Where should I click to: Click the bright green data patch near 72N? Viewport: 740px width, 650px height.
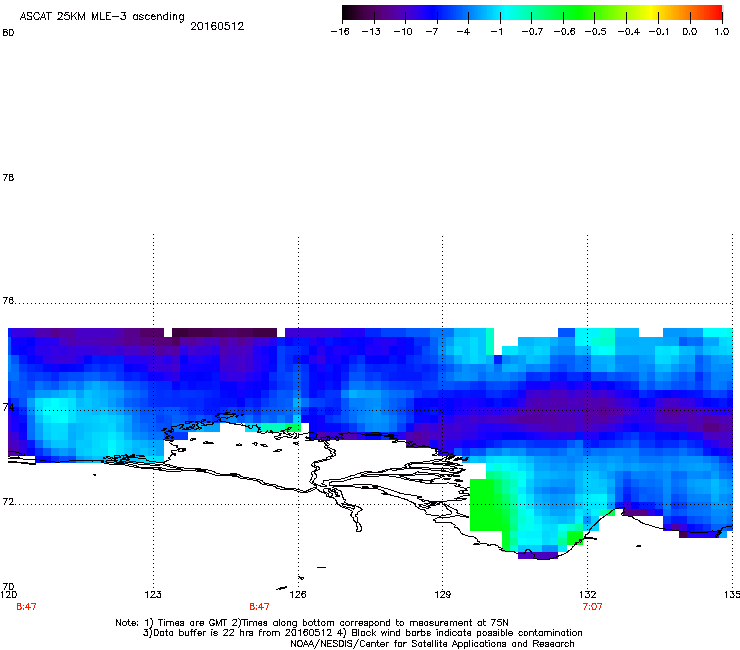point(490,505)
